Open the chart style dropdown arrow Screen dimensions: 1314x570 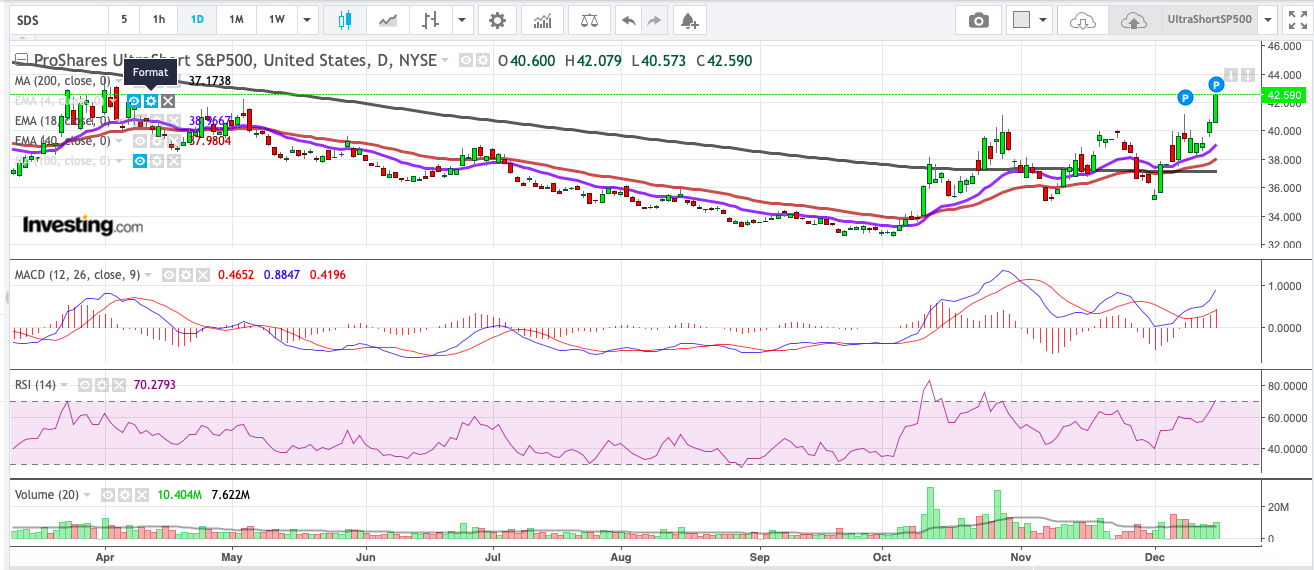[x=461, y=20]
